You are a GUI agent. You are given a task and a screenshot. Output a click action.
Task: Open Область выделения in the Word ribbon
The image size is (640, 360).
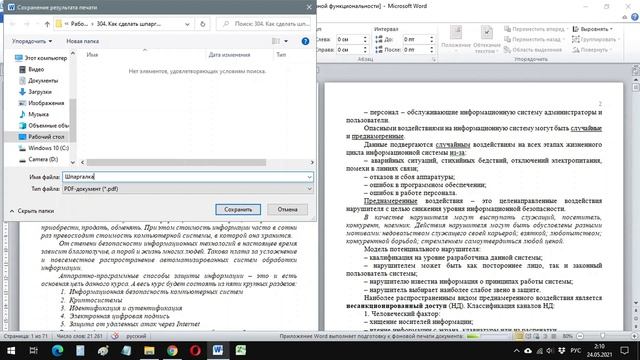coord(533,49)
